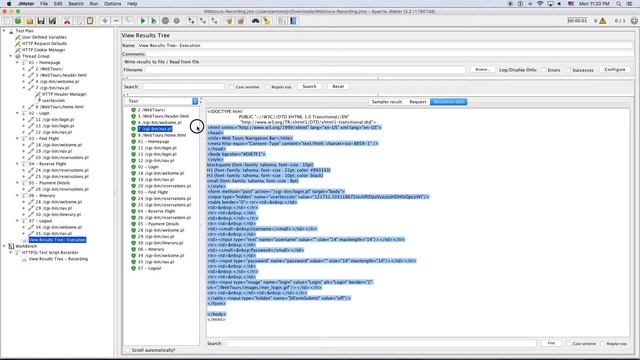Screen dimensions: 640x360
Task: Collapse the 01 - Homepage controller
Action: tap(17, 62)
